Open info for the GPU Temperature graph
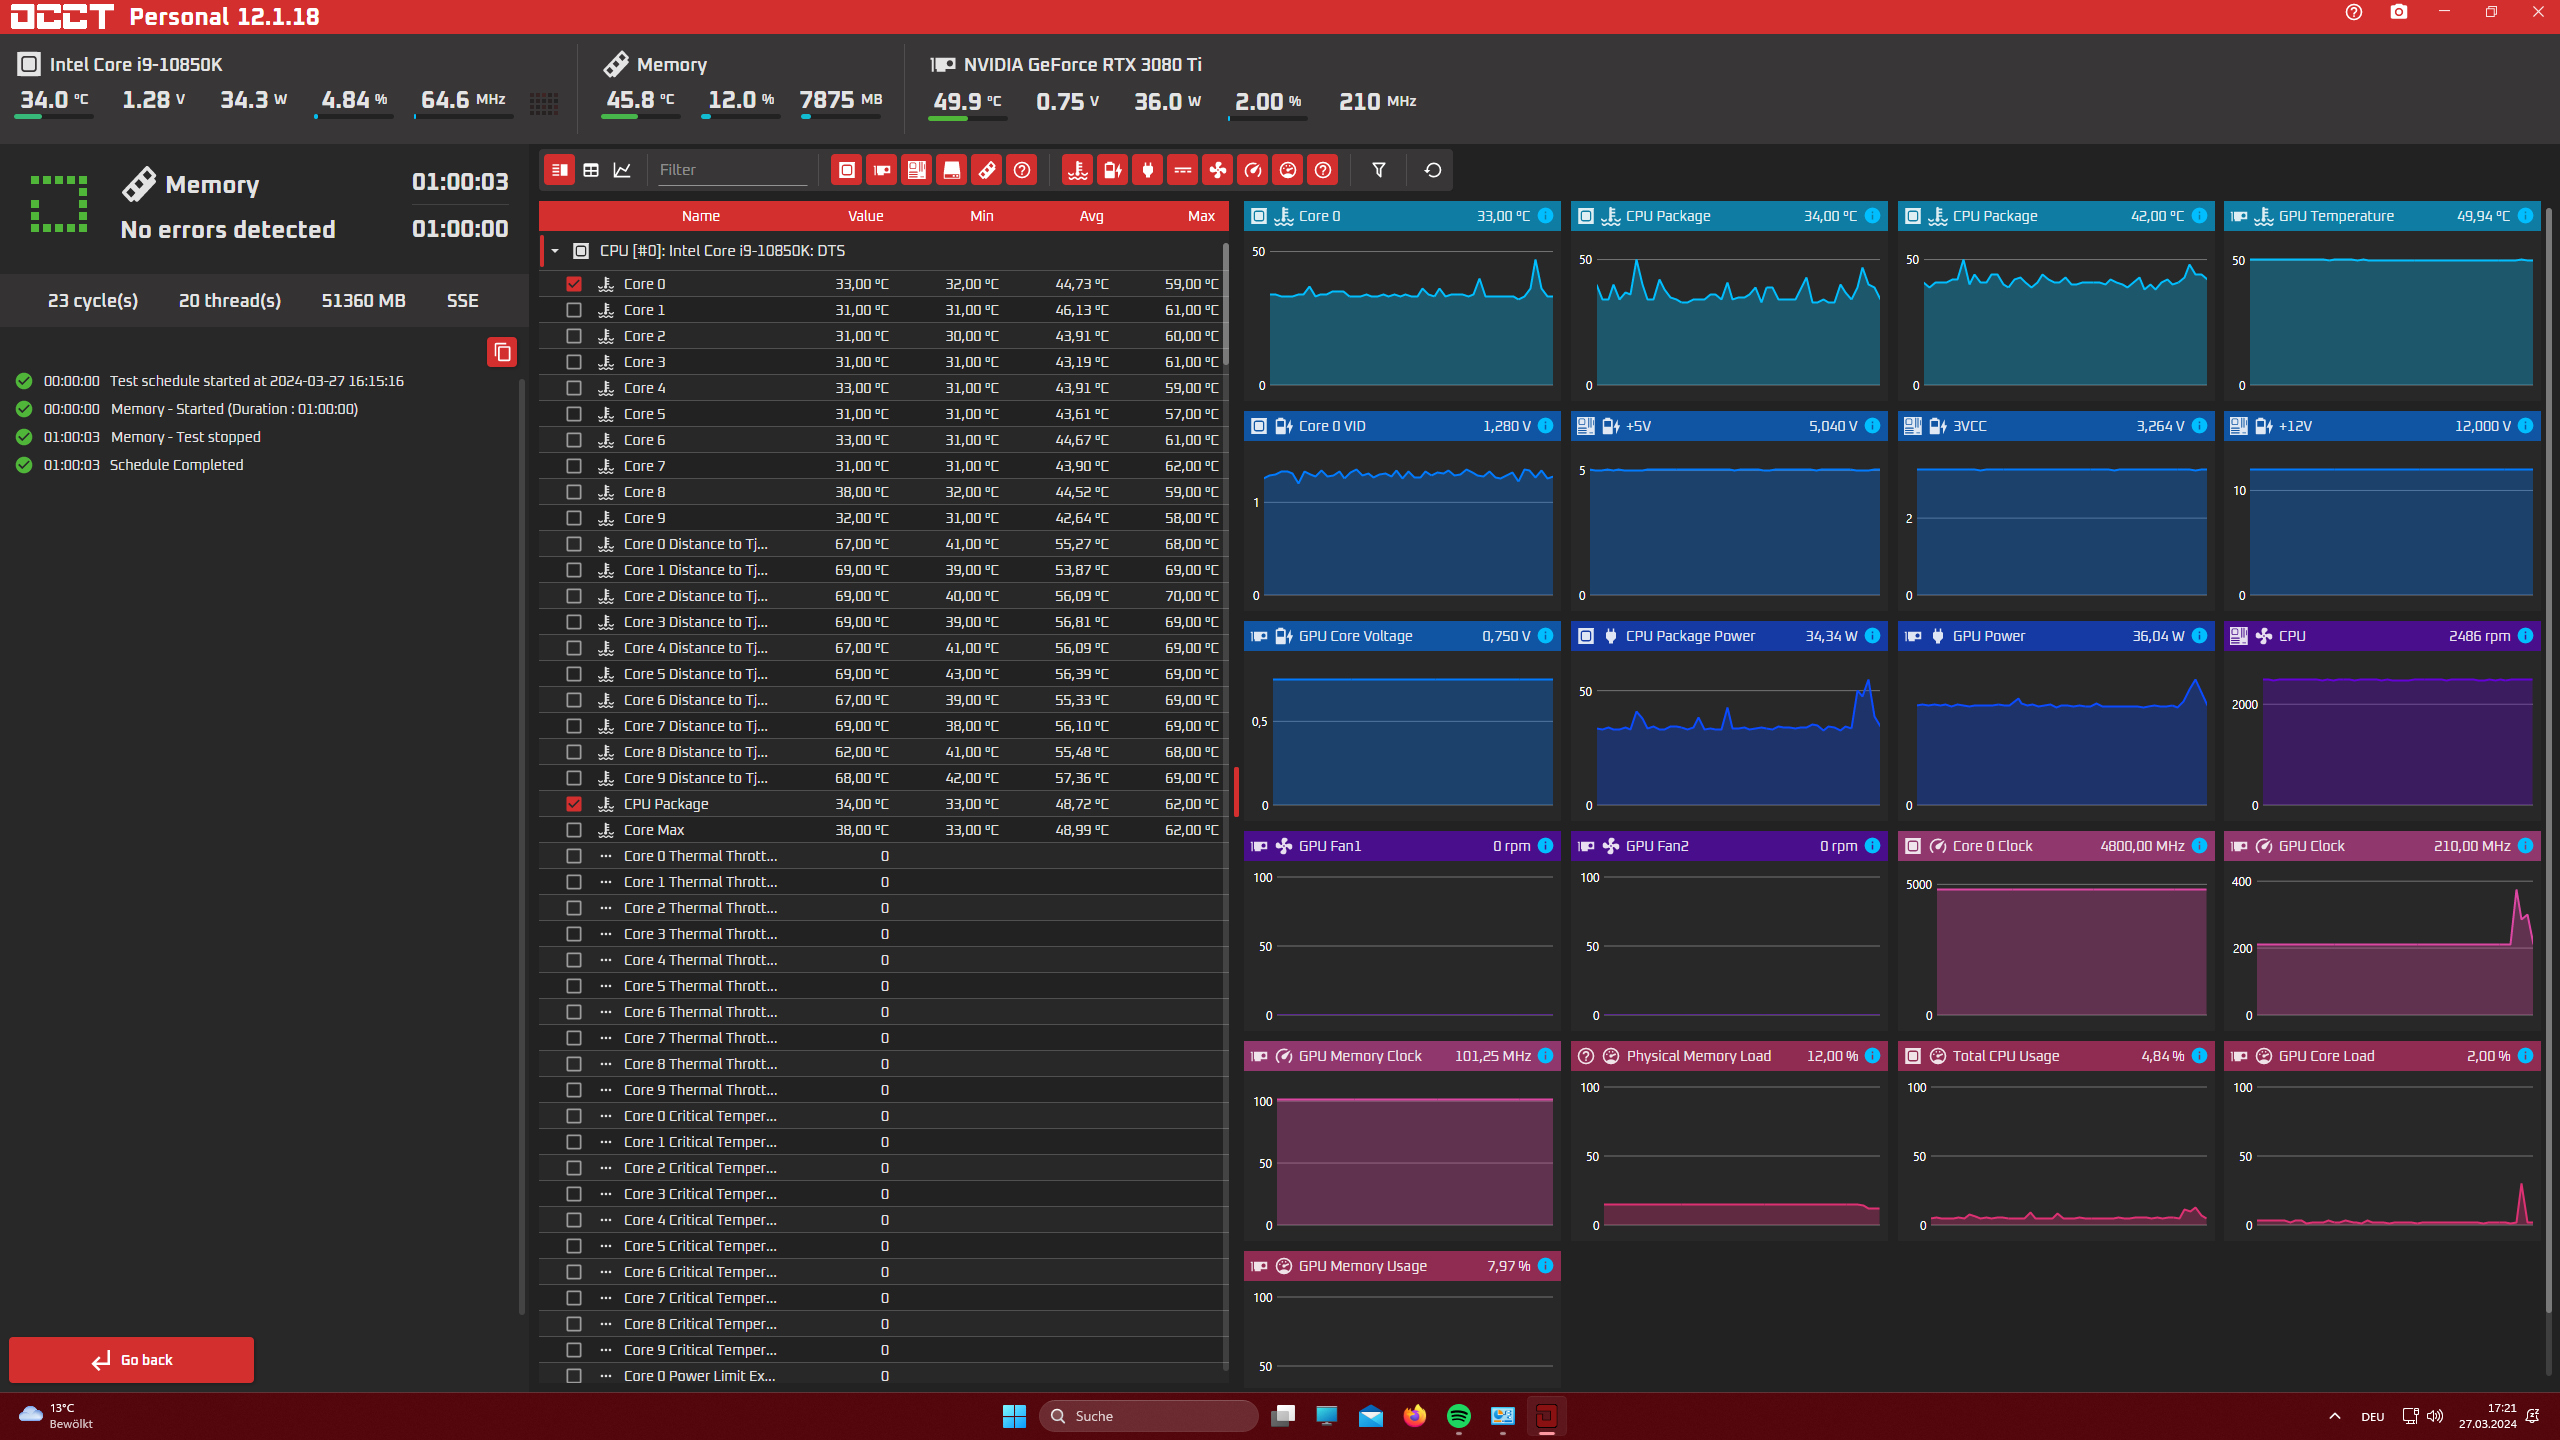The width and height of the screenshot is (2560, 1440). pyautogui.click(x=2525, y=216)
